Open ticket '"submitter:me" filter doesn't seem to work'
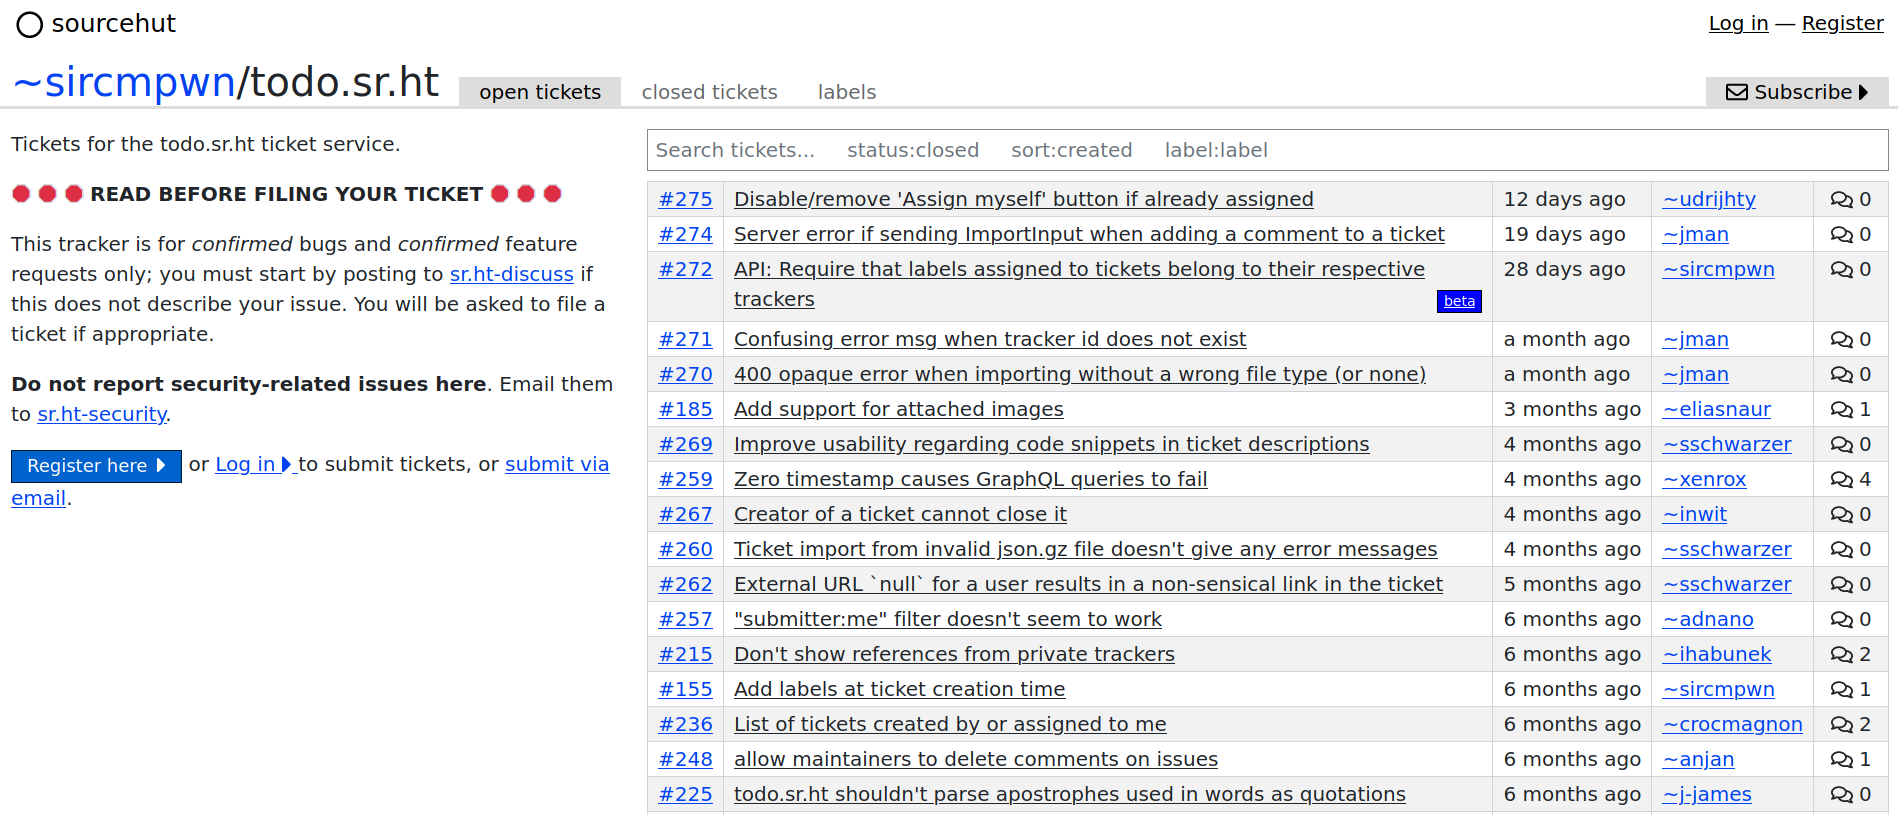This screenshot has height=815, width=1898. [x=948, y=619]
